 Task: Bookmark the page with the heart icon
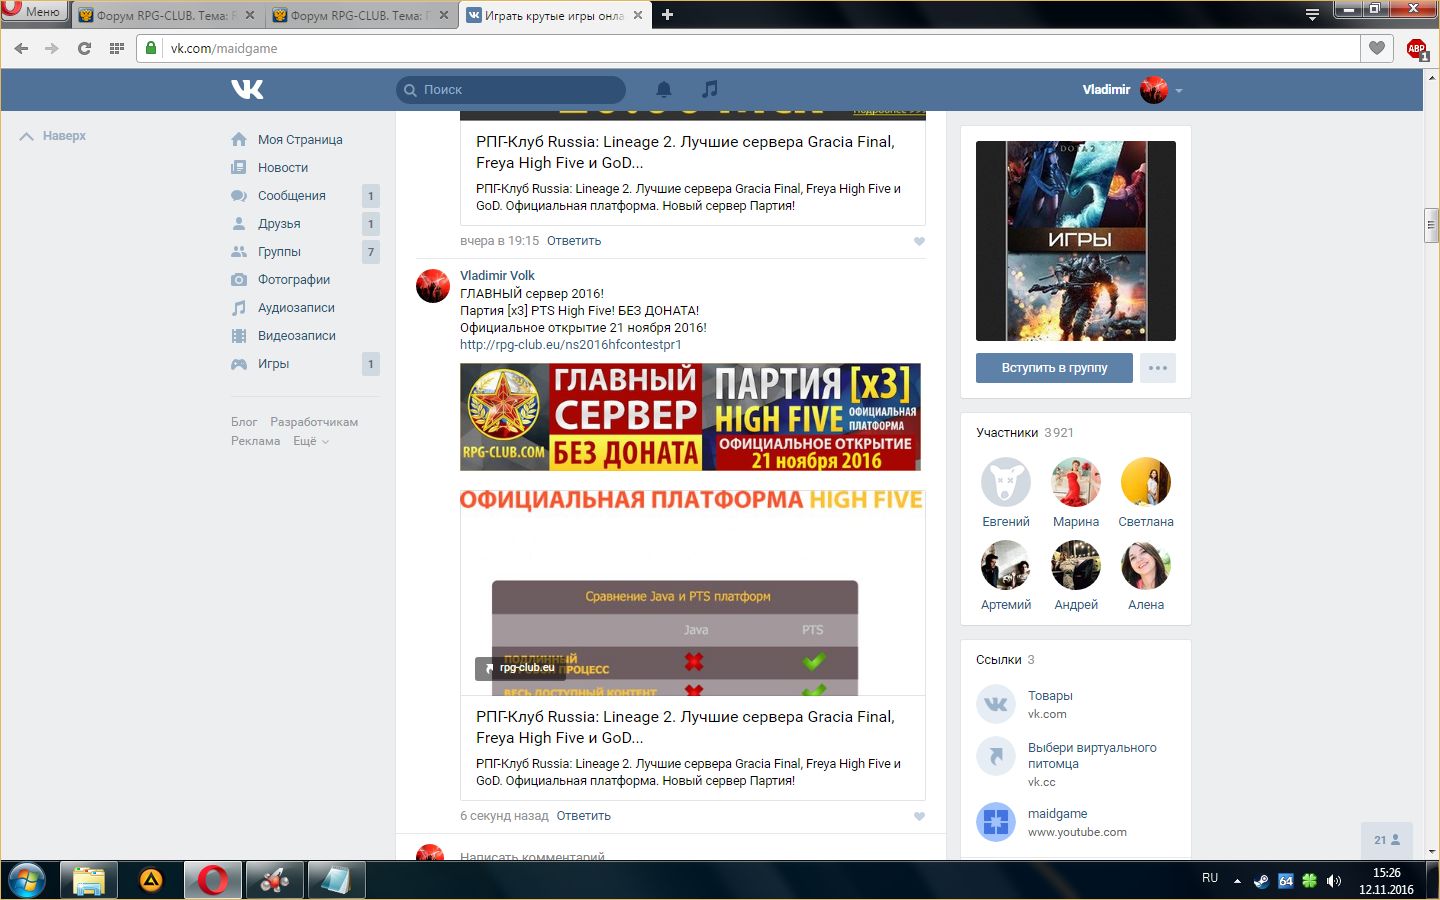pos(1377,48)
